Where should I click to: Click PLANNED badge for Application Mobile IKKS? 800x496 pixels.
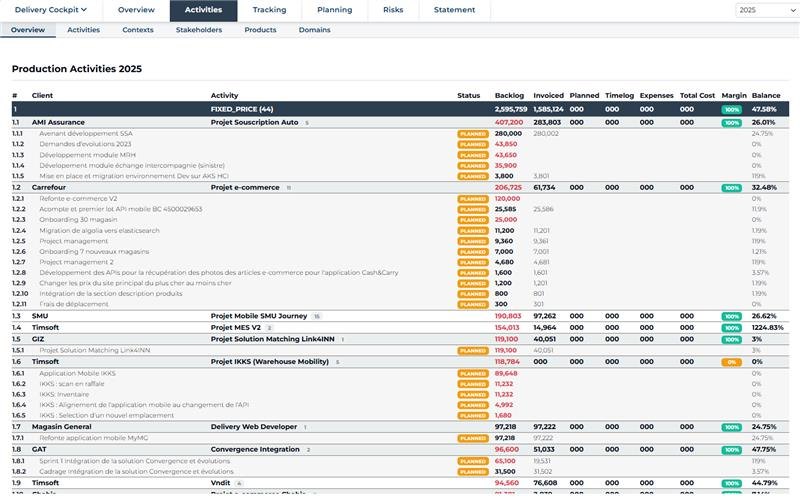(x=472, y=374)
